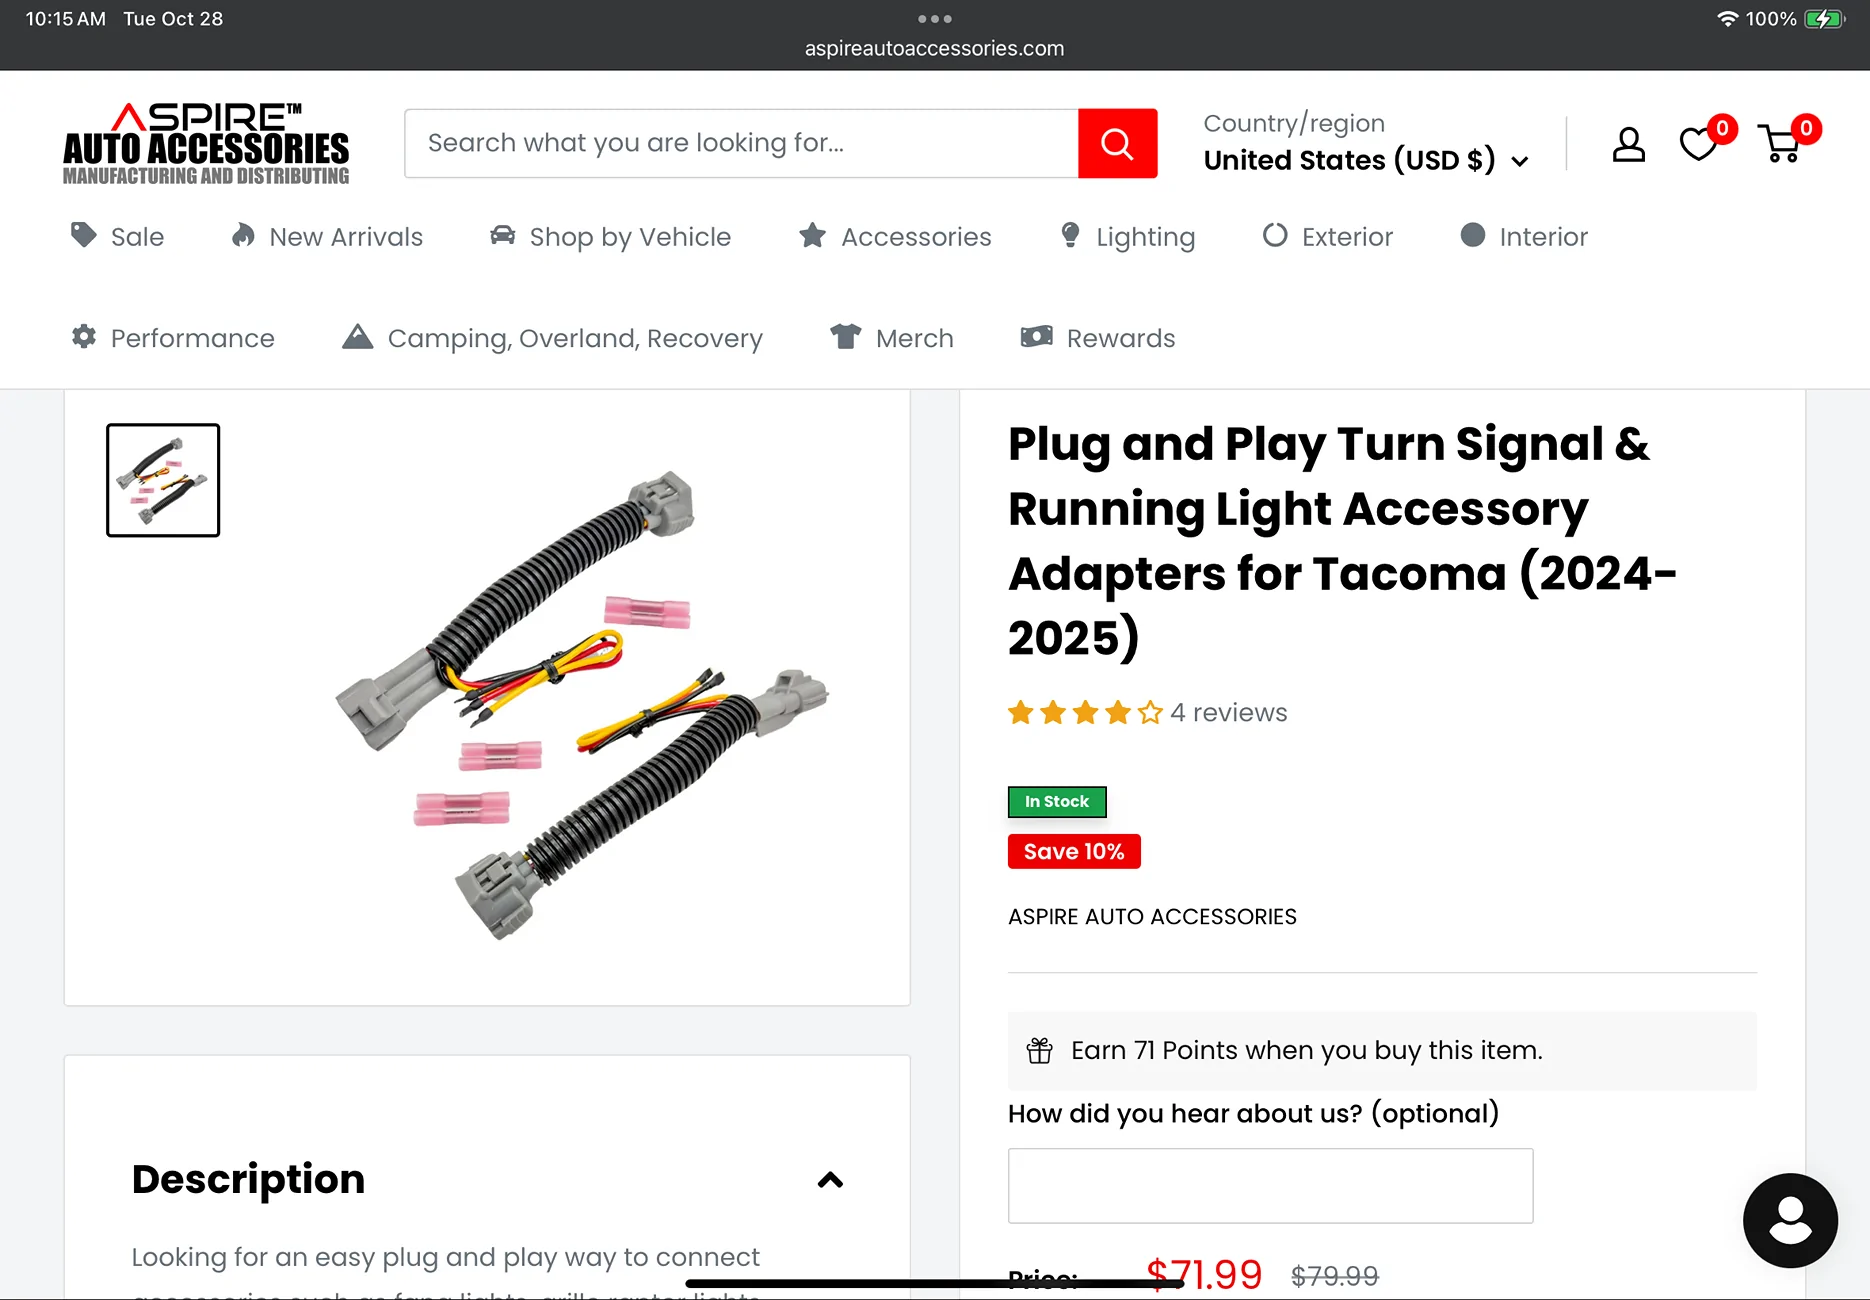Open the shopping cart icon
The image size is (1870, 1300).
click(x=1782, y=144)
